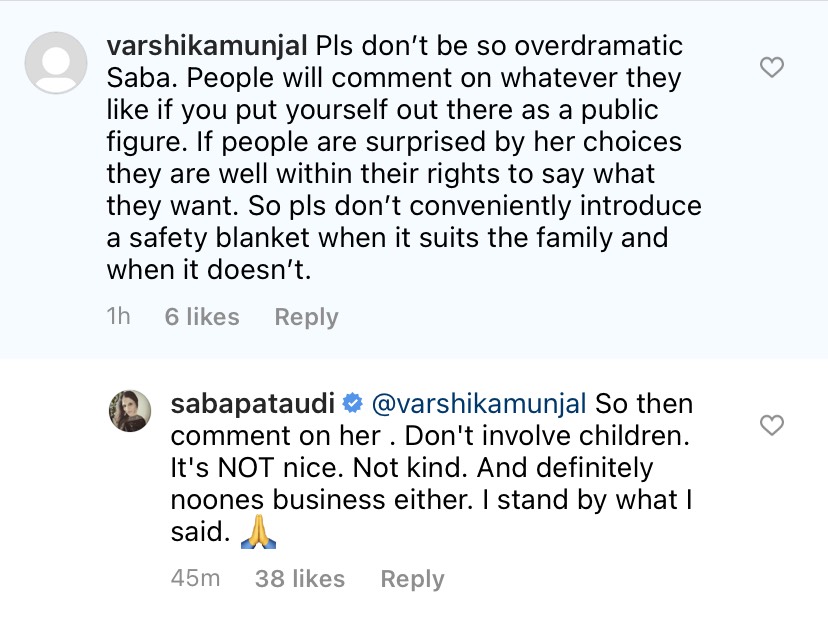The height and width of the screenshot is (618, 828).
Task: Show who gave 38 likes
Action: pyautogui.click(x=300, y=578)
